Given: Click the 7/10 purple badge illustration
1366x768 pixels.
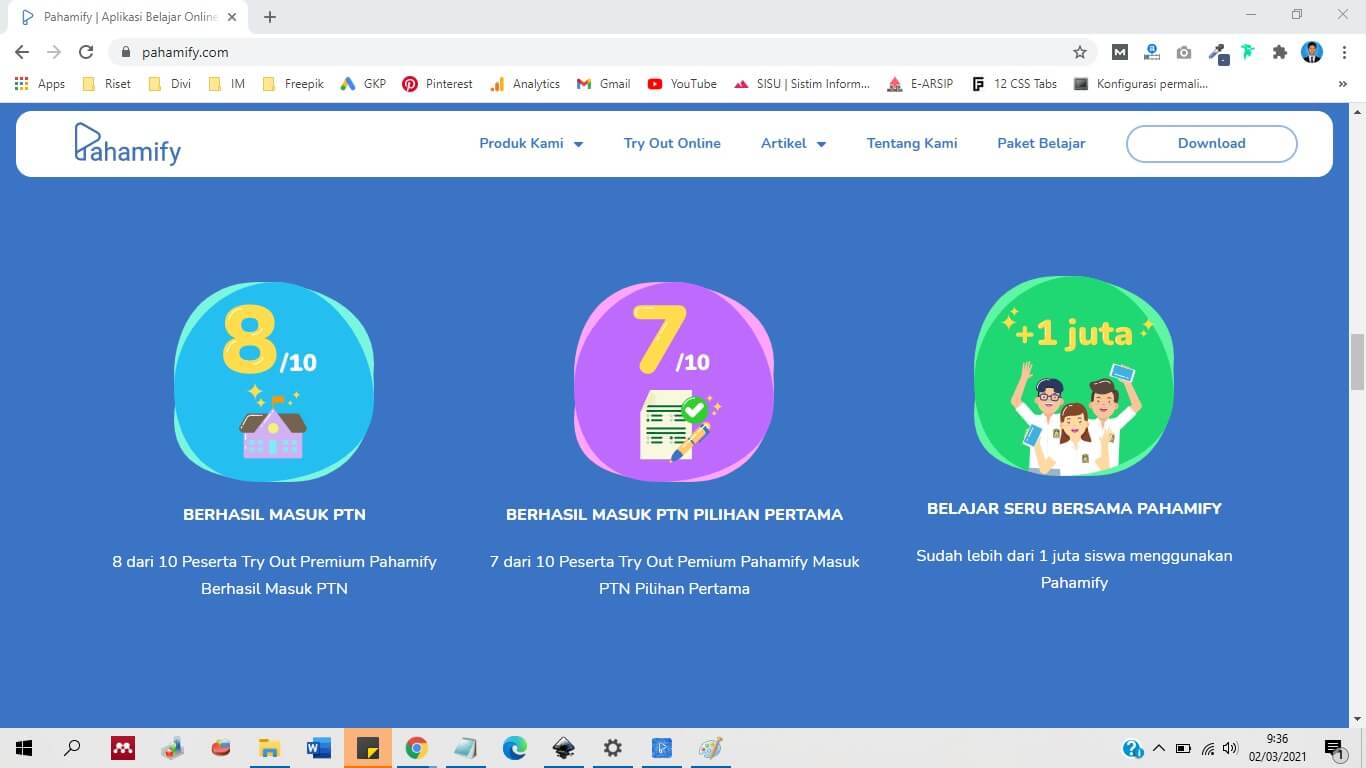Looking at the screenshot, I should [674, 382].
